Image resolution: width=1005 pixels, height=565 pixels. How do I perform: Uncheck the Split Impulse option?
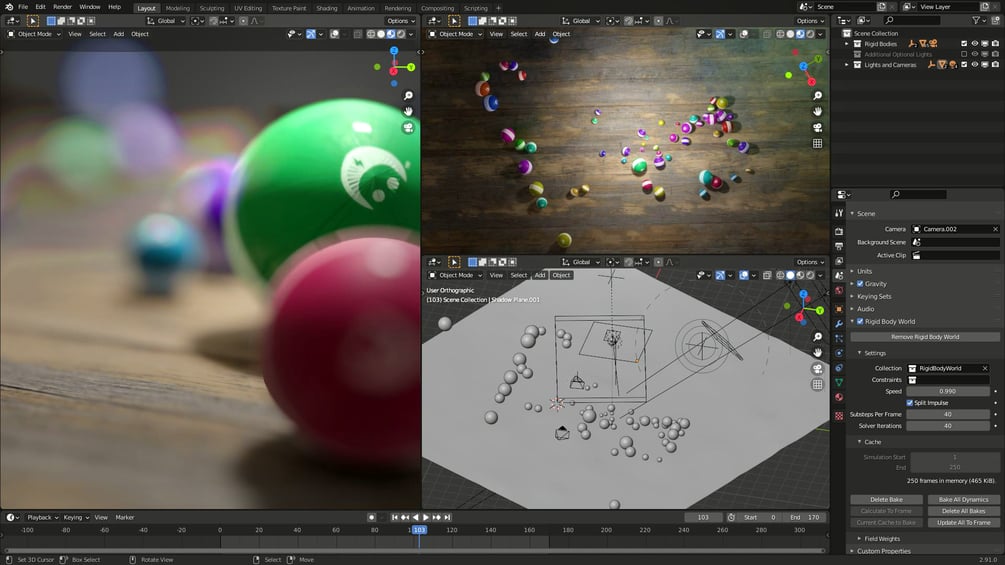(x=909, y=403)
